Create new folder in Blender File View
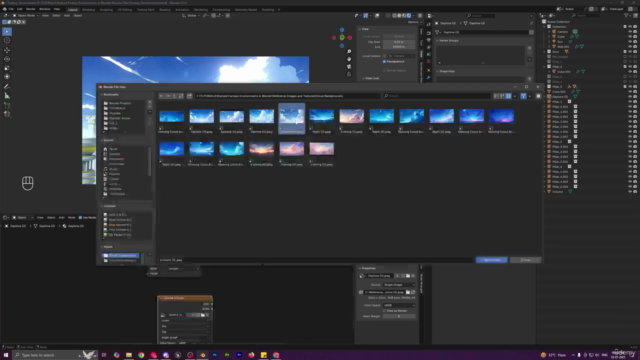This screenshot has height=360, width=640. pos(189,96)
